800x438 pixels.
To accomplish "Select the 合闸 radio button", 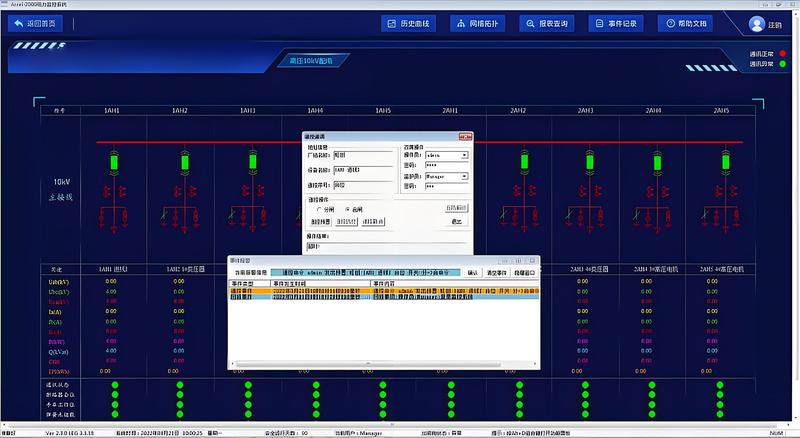I will [x=348, y=208].
